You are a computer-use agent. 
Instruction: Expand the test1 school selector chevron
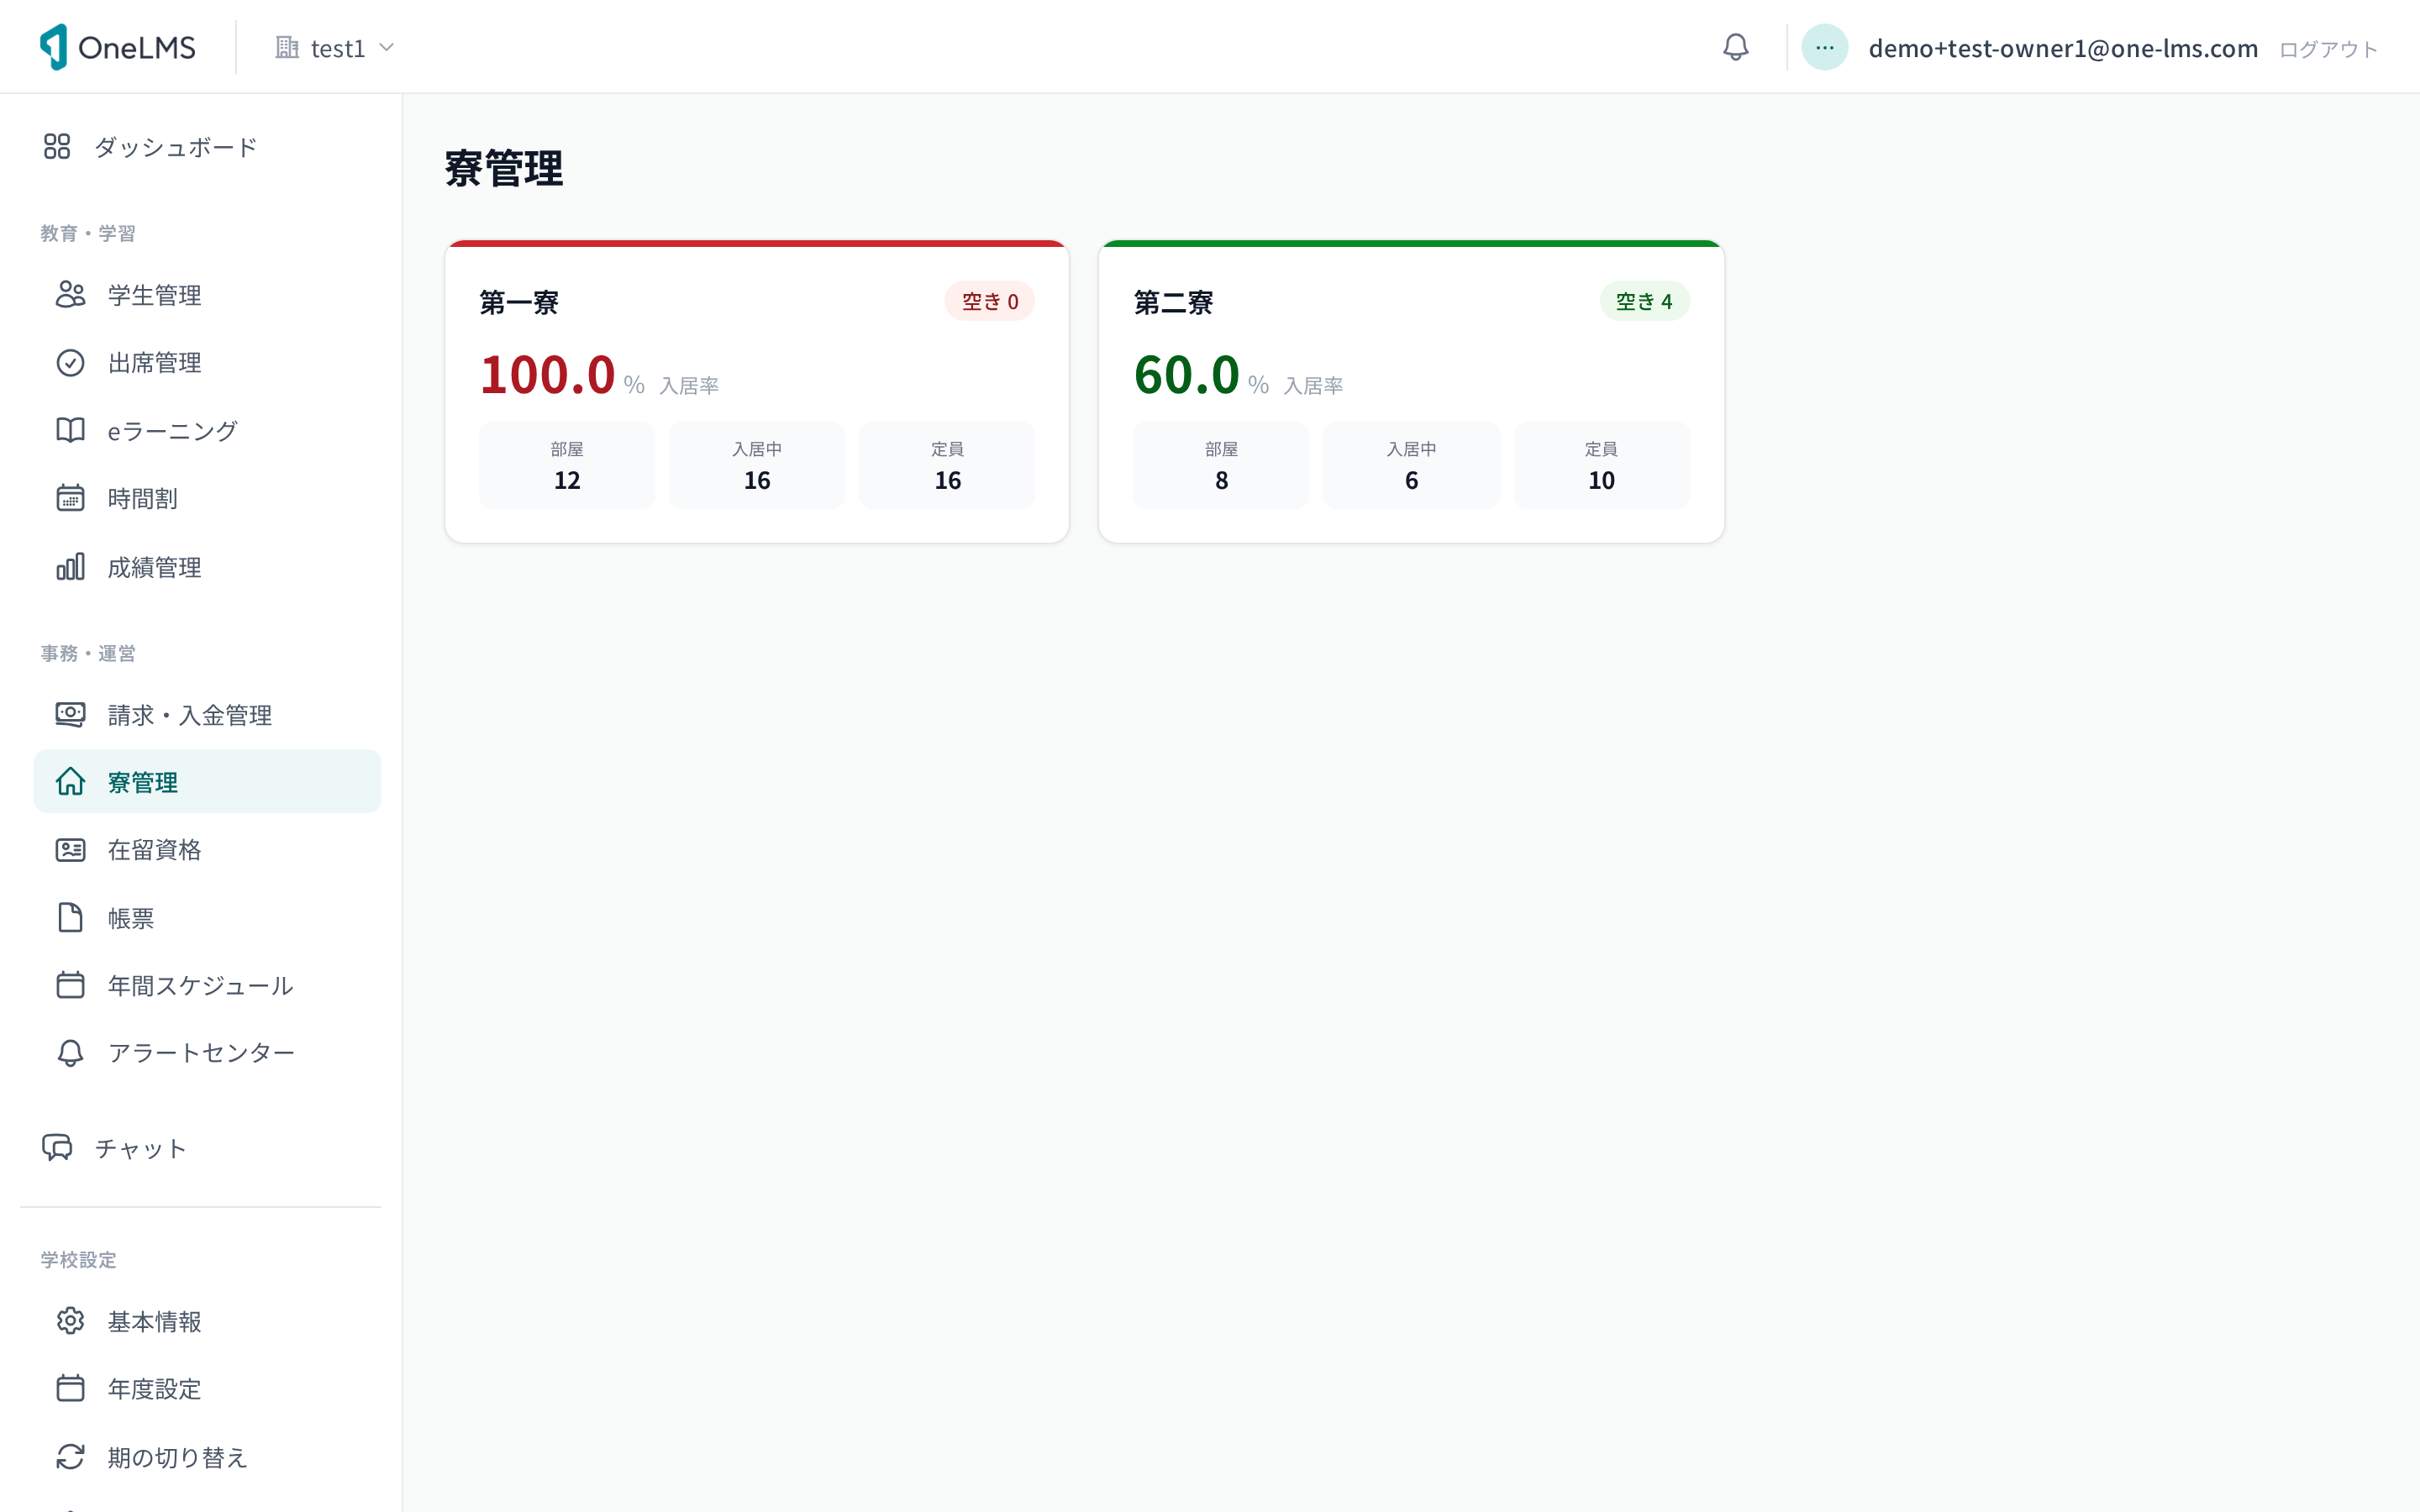coord(387,48)
